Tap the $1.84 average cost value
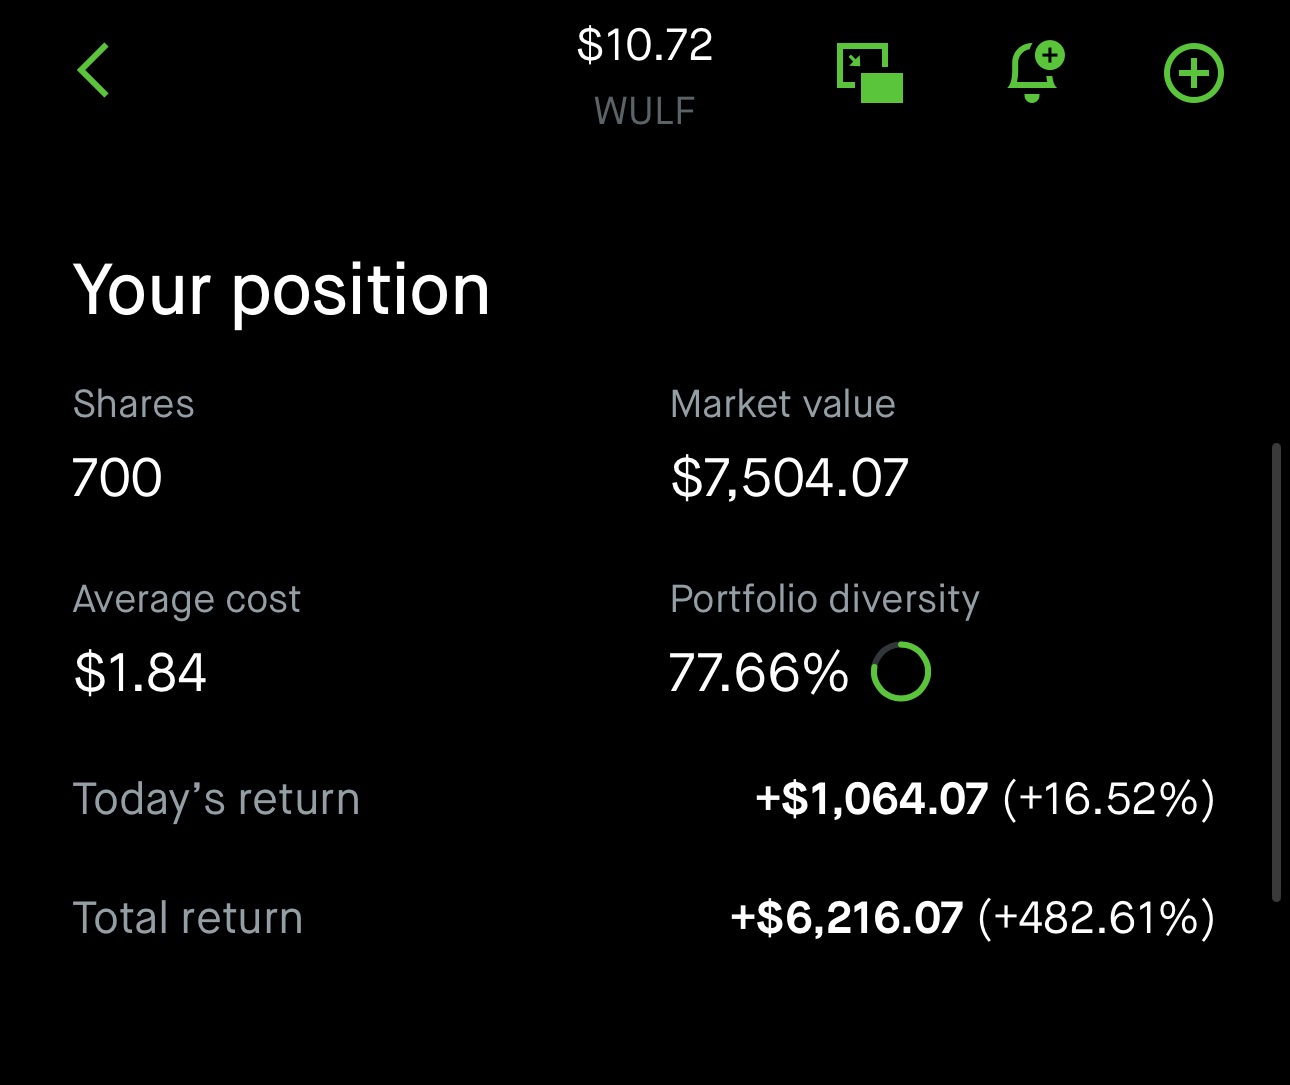The height and width of the screenshot is (1085, 1290). coord(140,672)
